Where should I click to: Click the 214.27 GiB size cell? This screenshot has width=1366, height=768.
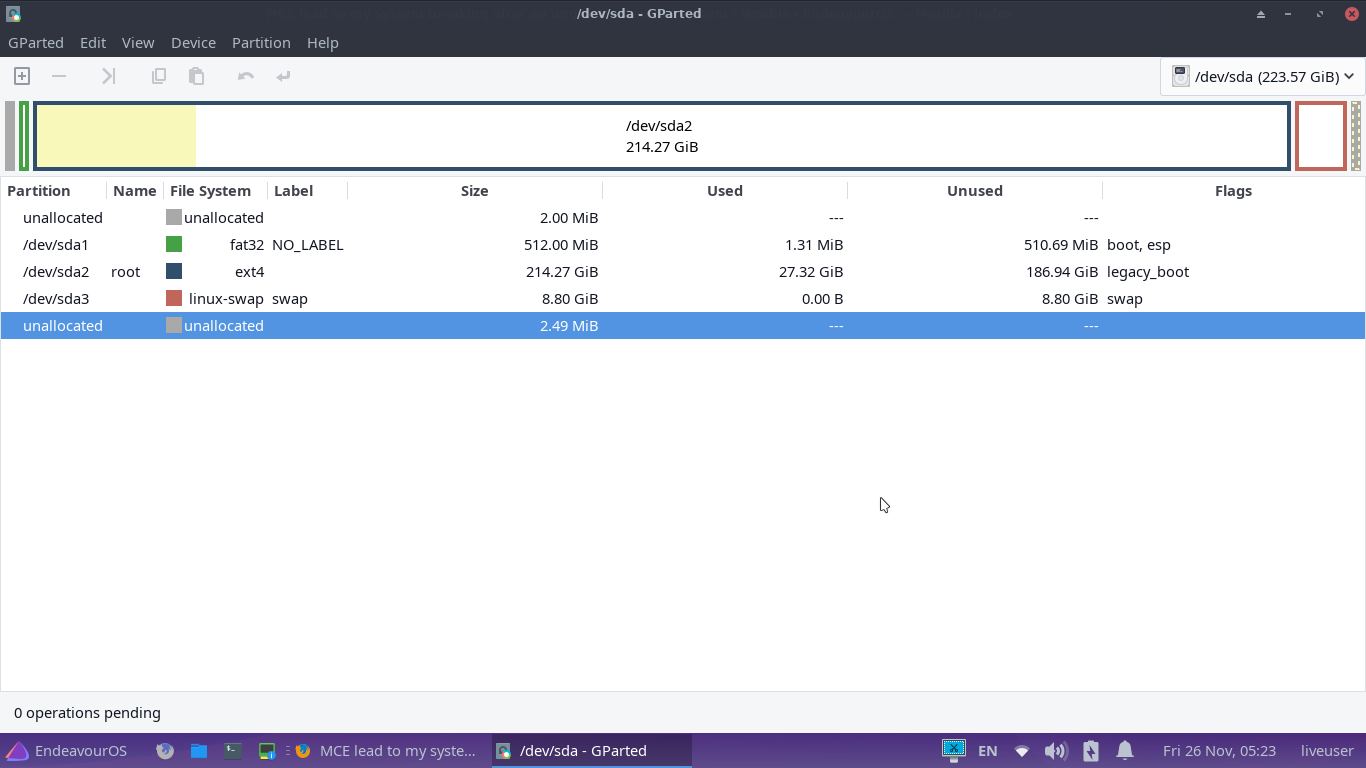tap(562, 272)
